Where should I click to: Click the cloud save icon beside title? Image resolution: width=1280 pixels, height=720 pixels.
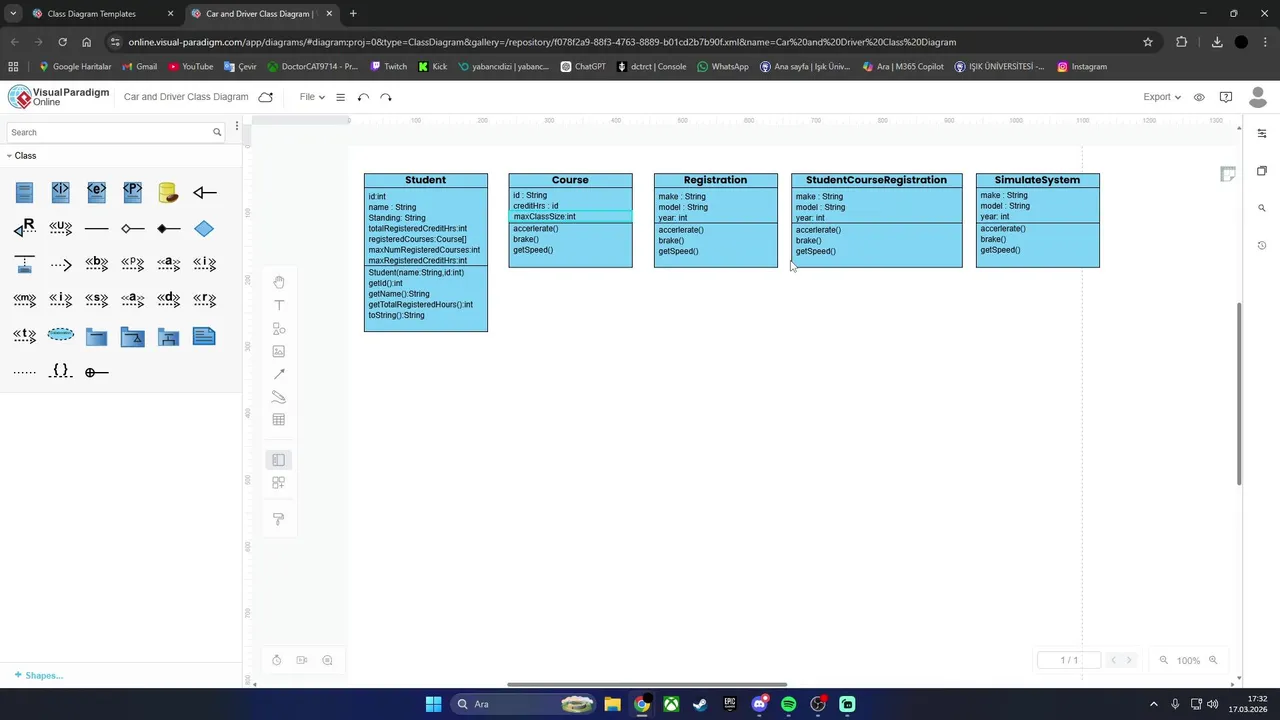coord(265,97)
